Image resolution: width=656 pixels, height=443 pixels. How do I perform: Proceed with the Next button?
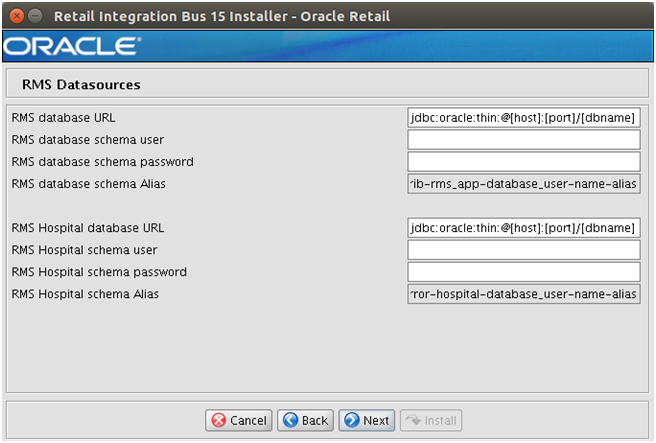pos(366,420)
